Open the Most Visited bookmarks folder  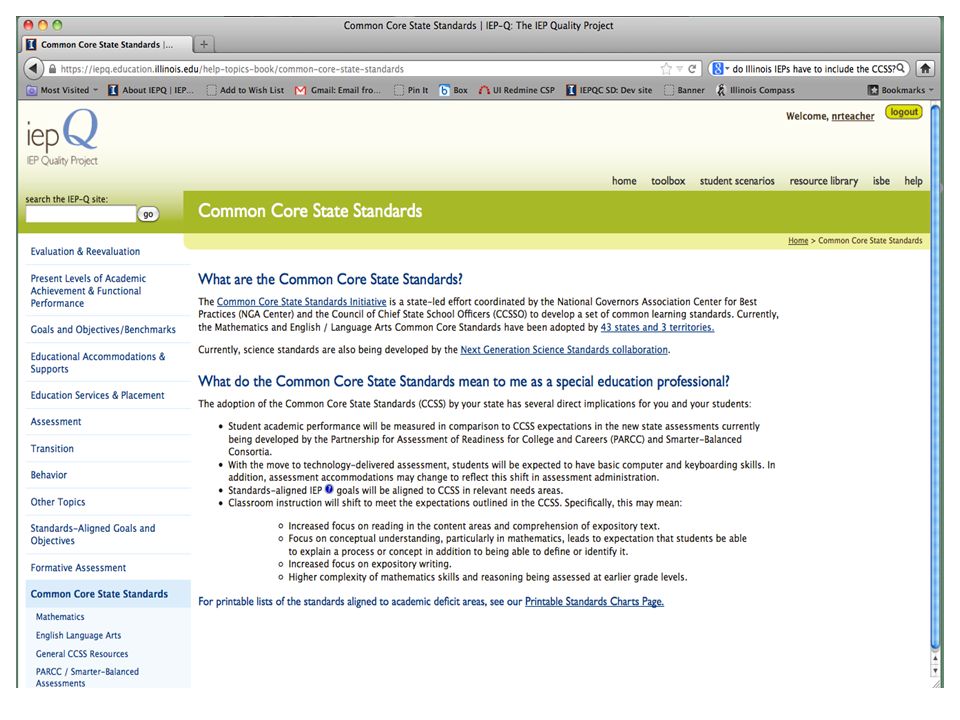click(x=62, y=90)
